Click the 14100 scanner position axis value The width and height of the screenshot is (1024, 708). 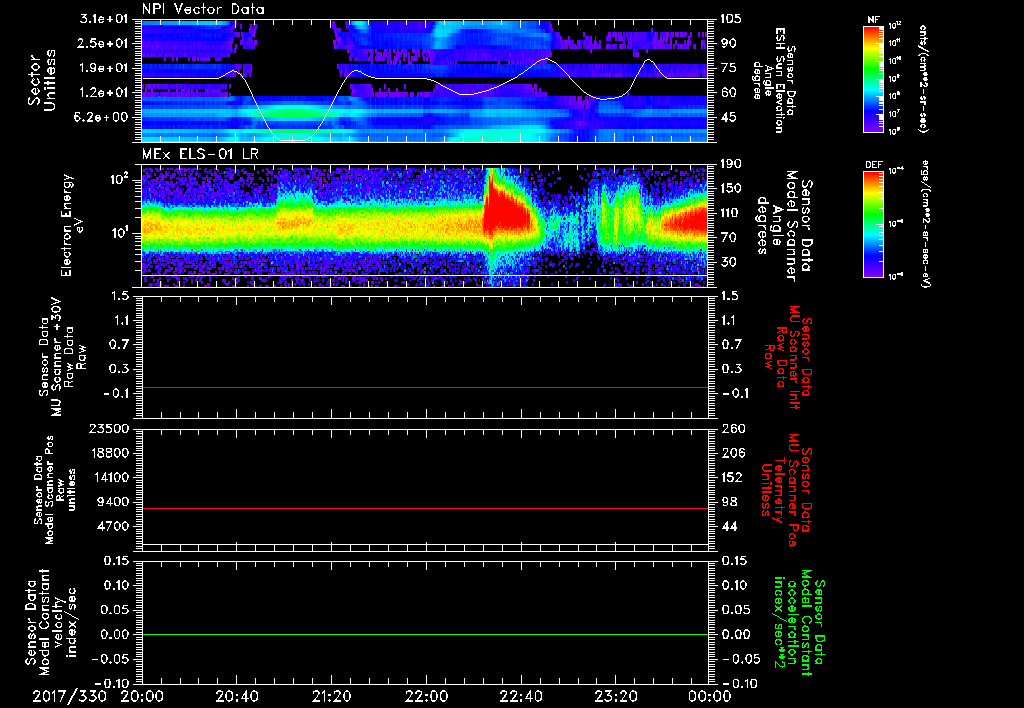[x=109, y=477]
